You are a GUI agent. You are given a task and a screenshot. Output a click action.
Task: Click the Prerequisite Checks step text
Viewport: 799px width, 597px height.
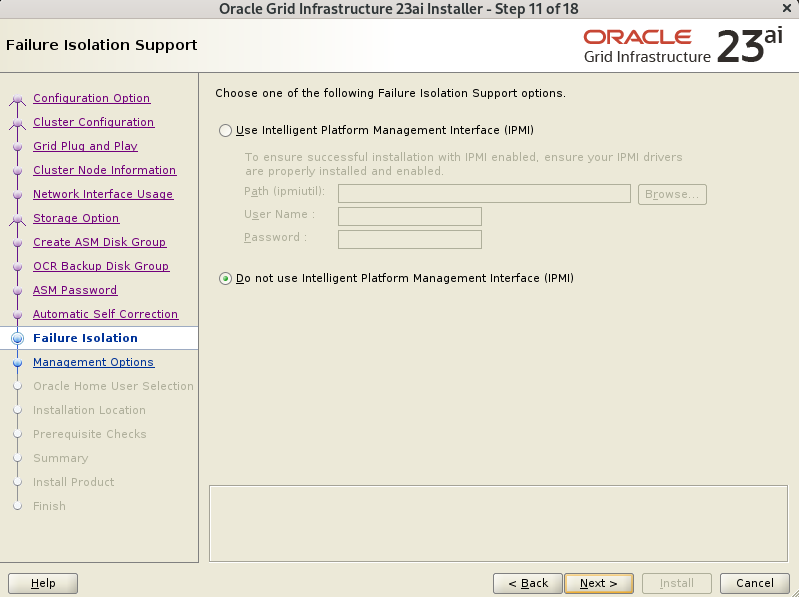tap(90, 433)
